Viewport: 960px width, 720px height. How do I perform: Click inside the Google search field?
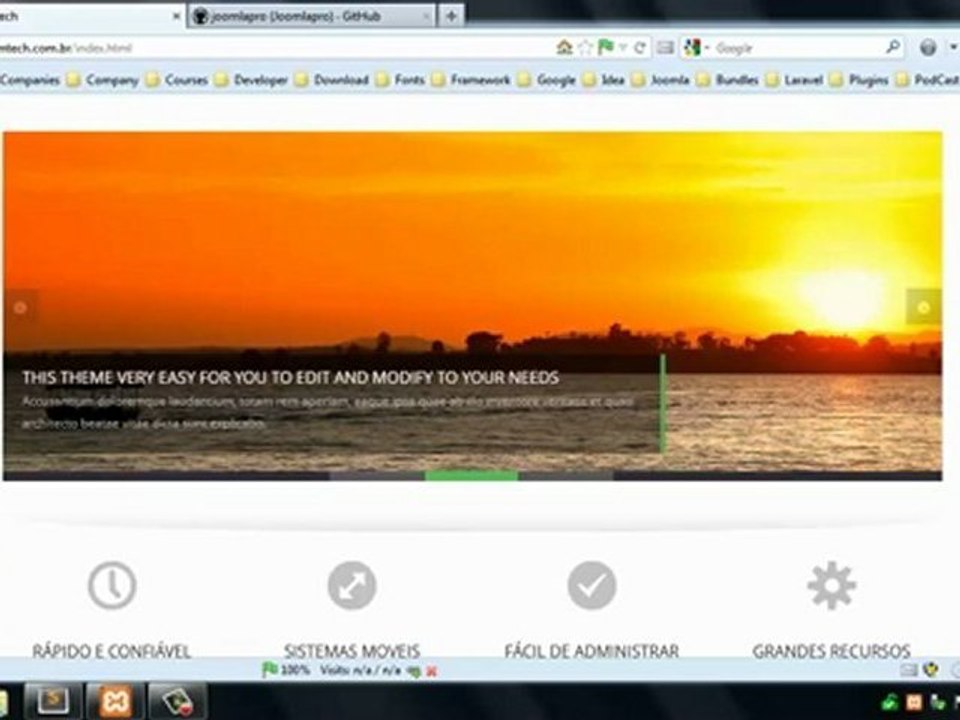[796, 48]
